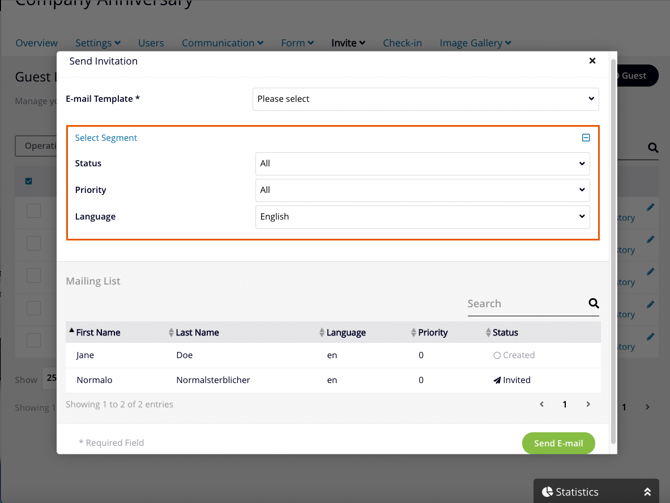Collapse the Select Segment panel icon
This screenshot has width=670, height=503.
(586, 138)
